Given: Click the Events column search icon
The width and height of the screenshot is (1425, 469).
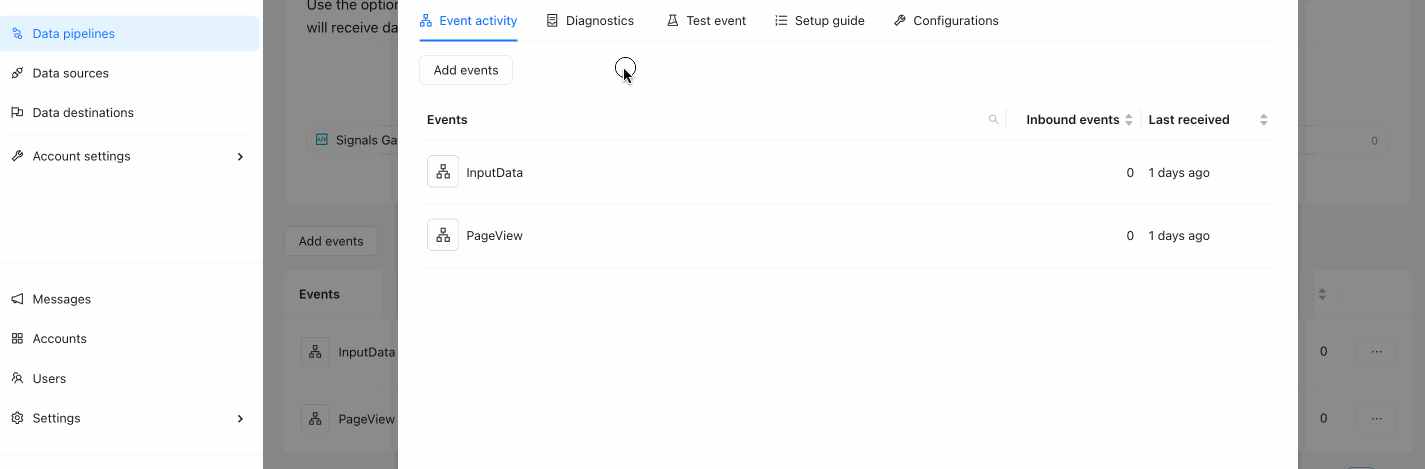Looking at the screenshot, I should [x=993, y=120].
